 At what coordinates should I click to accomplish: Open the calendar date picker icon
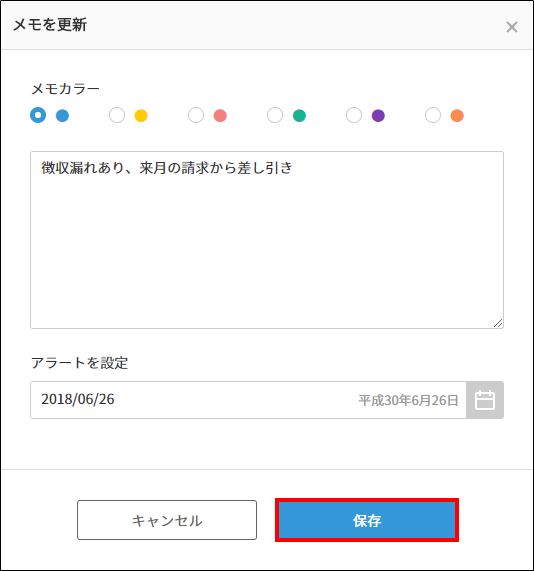(485, 400)
